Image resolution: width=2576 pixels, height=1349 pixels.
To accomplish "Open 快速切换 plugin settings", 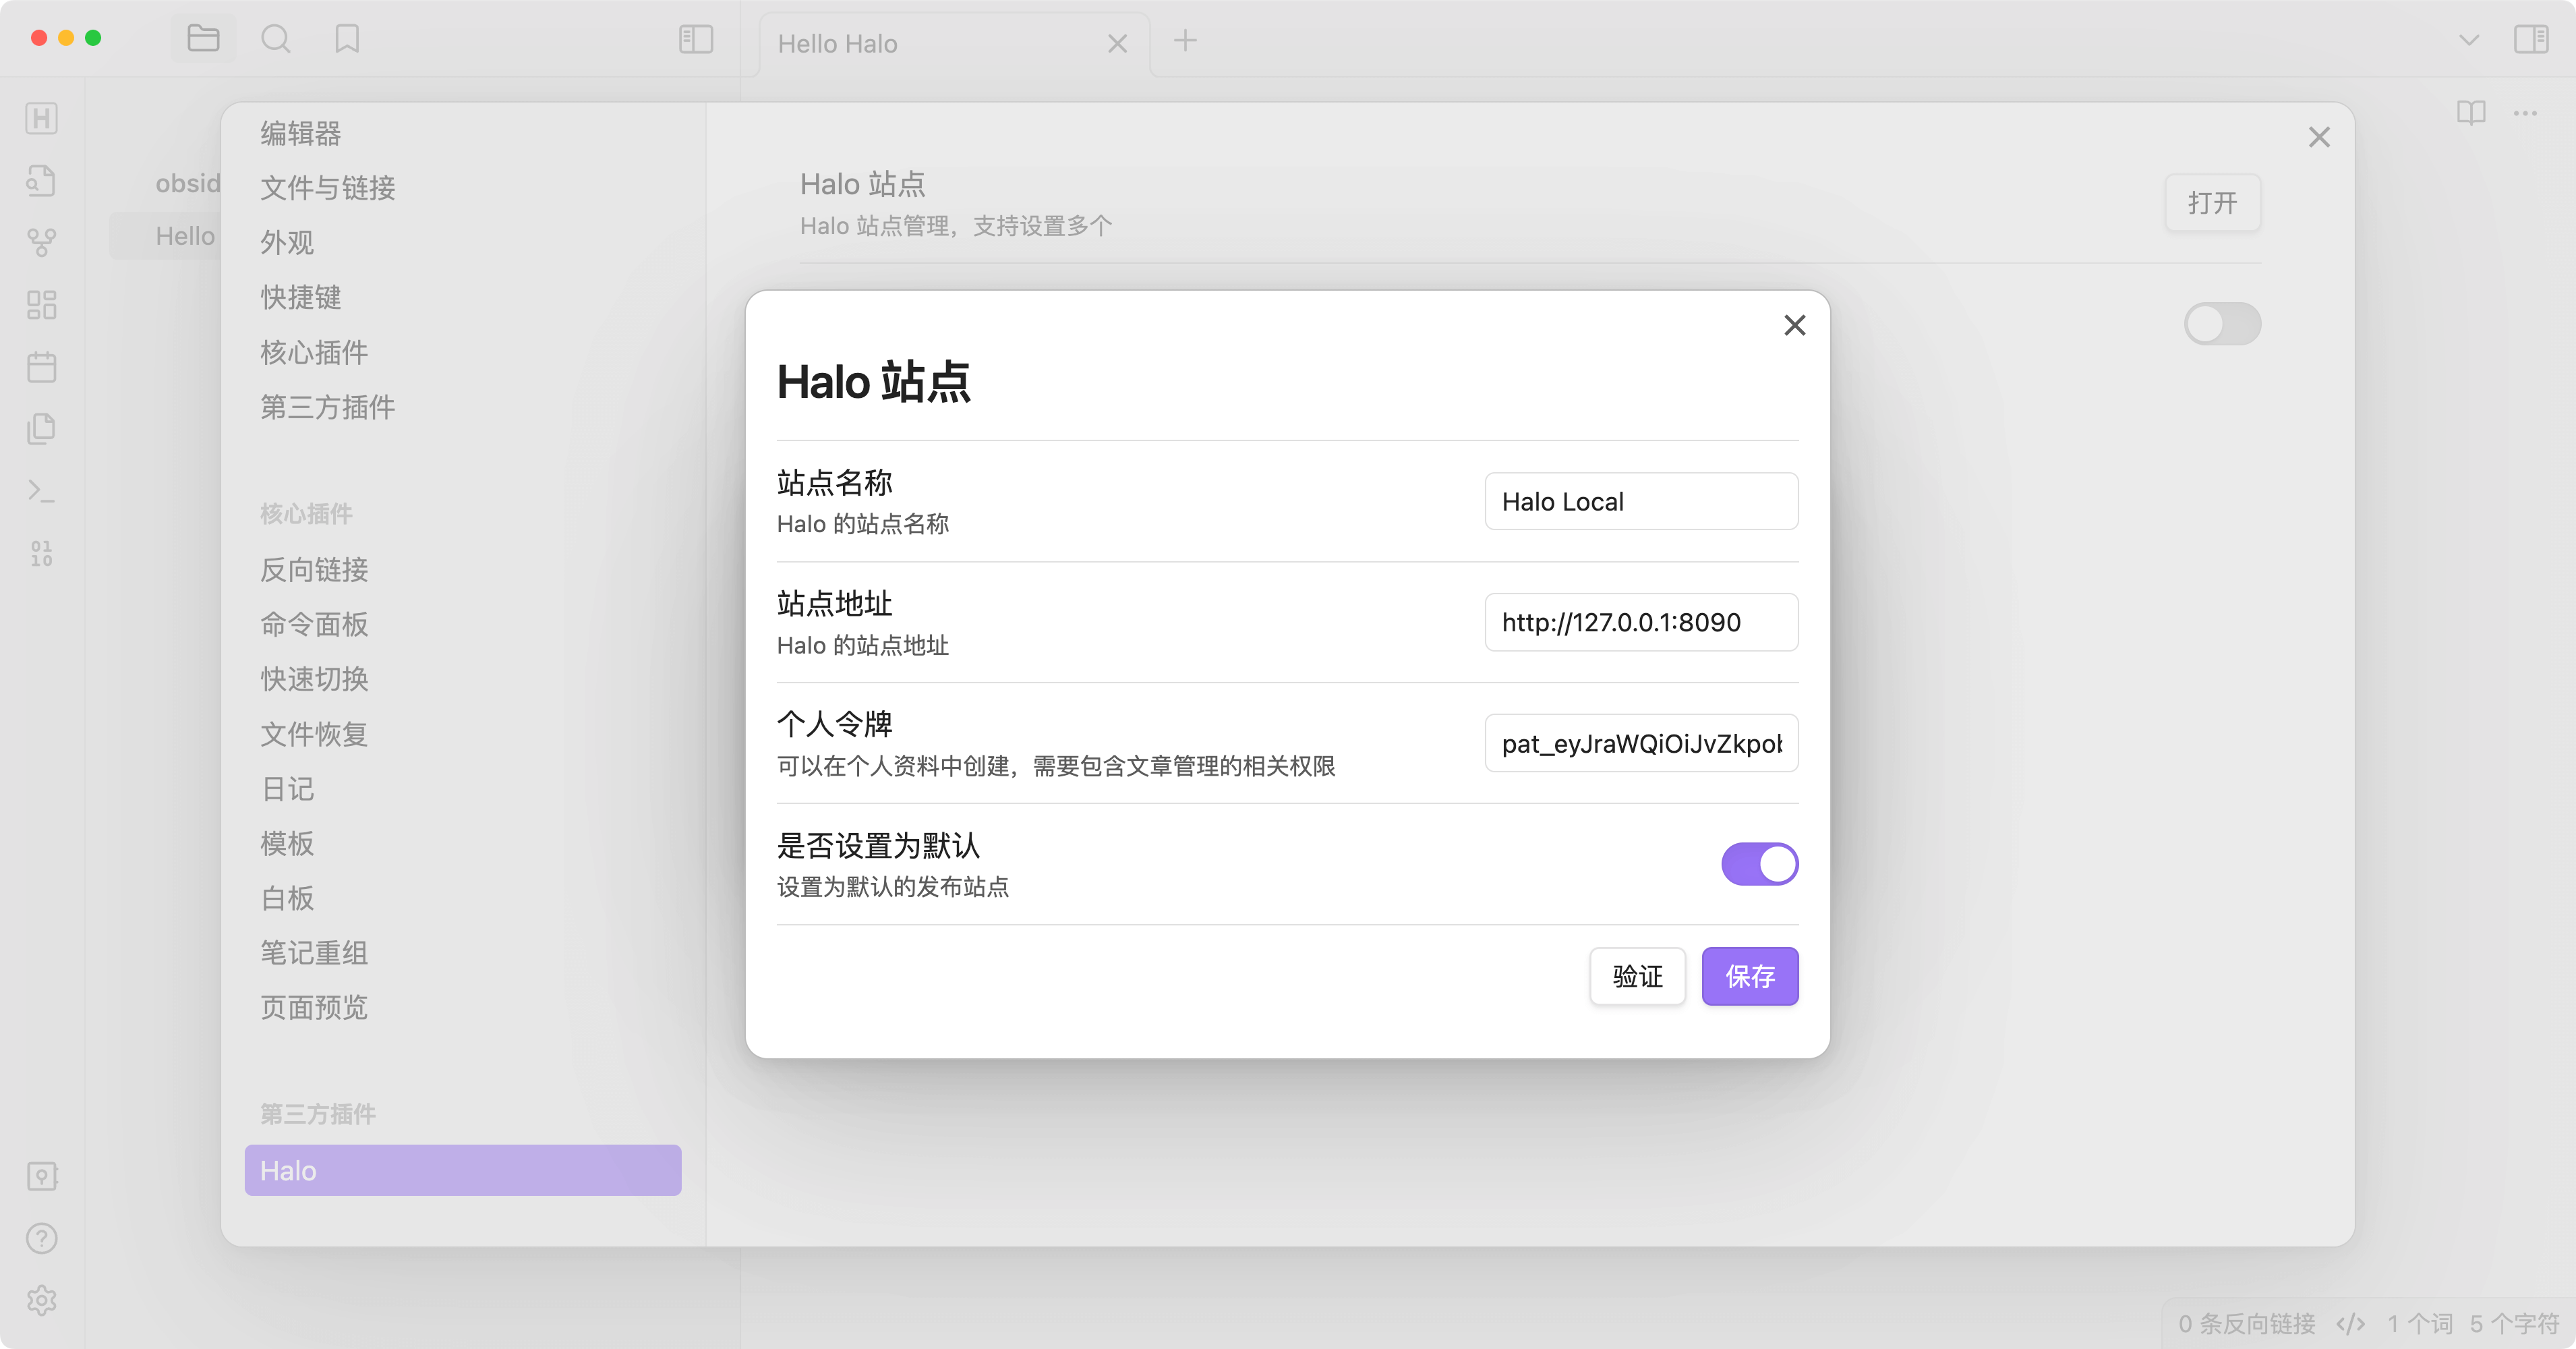I will coord(314,679).
